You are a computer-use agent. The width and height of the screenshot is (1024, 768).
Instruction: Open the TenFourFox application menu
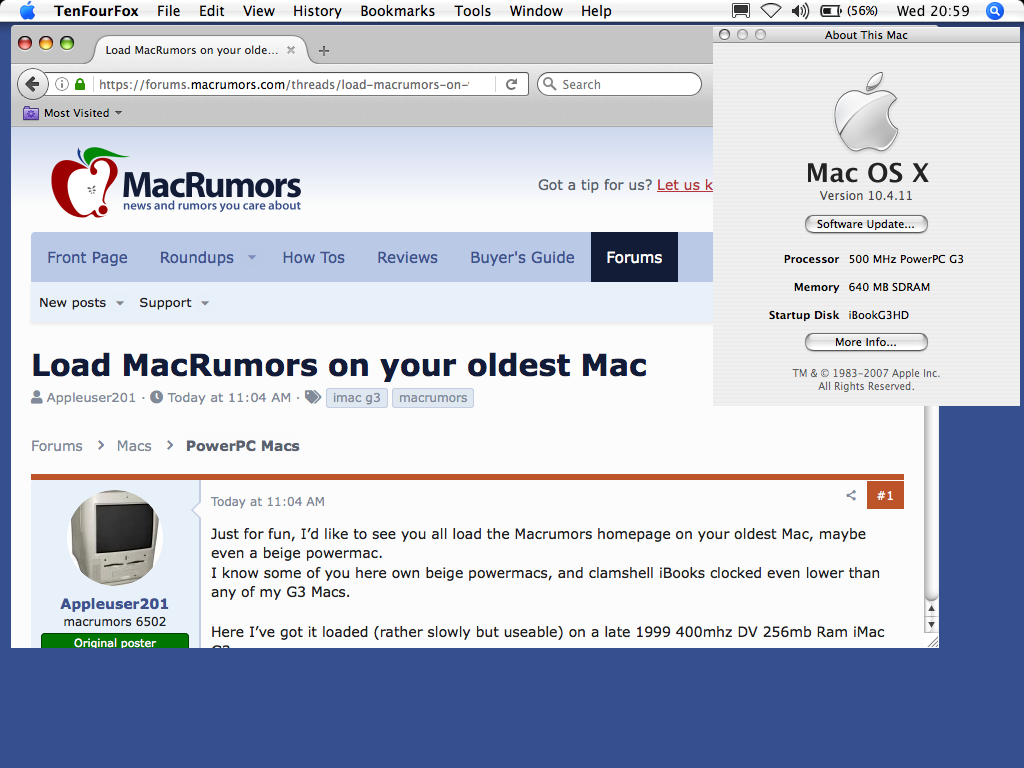point(97,11)
